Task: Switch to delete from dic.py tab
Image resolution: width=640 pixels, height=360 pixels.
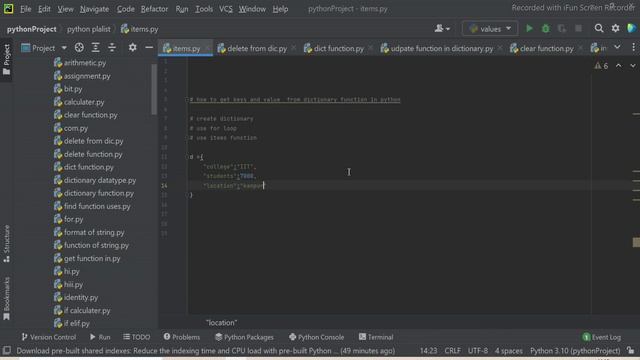Action: [257, 48]
